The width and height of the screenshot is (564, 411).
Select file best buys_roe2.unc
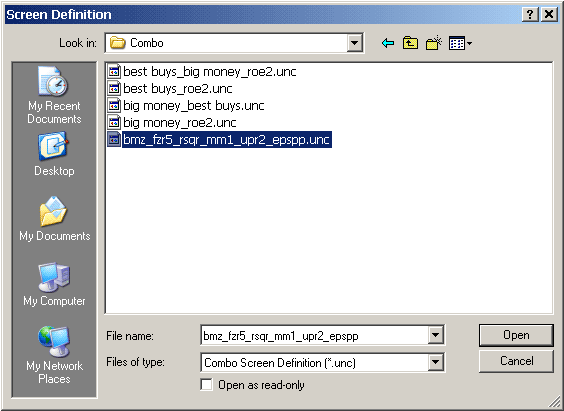pyautogui.click(x=170, y=88)
